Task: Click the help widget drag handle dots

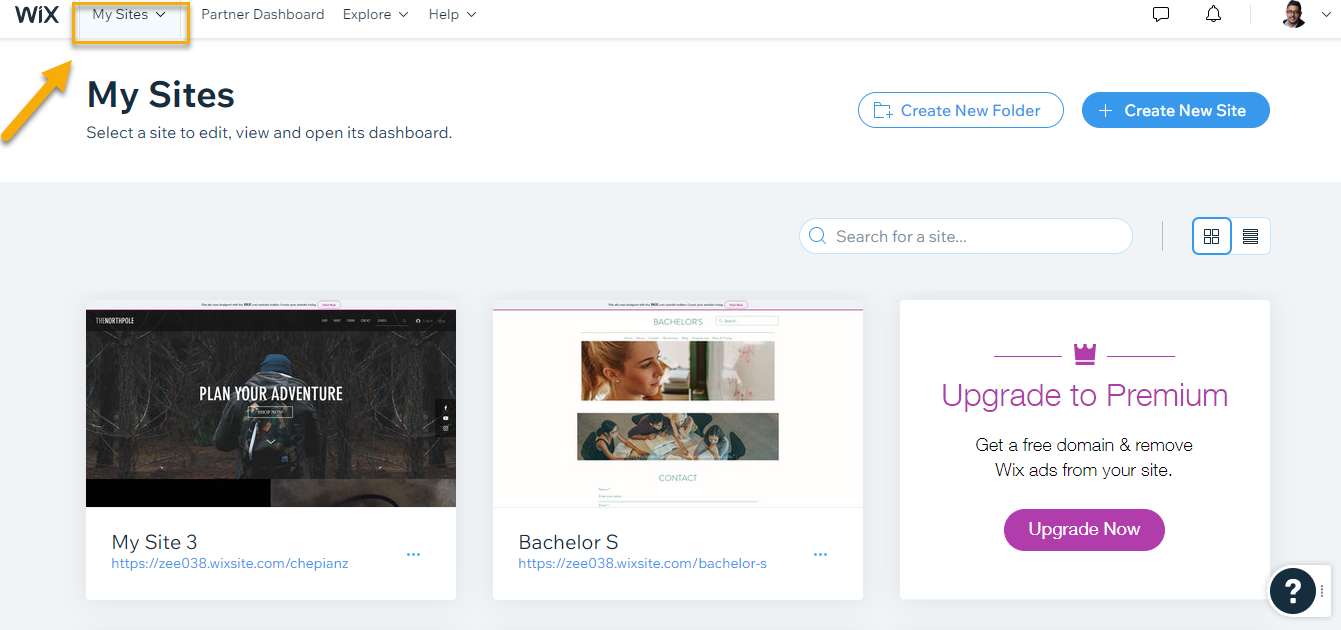Action: tap(1322, 590)
